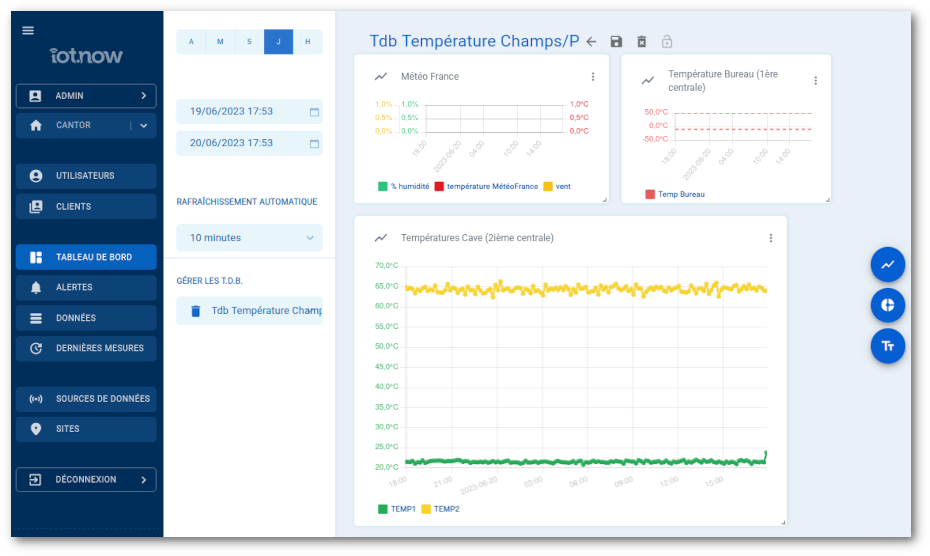This screenshot has width=930, height=556.
Task: Add a text widget via floating button
Action: click(887, 346)
